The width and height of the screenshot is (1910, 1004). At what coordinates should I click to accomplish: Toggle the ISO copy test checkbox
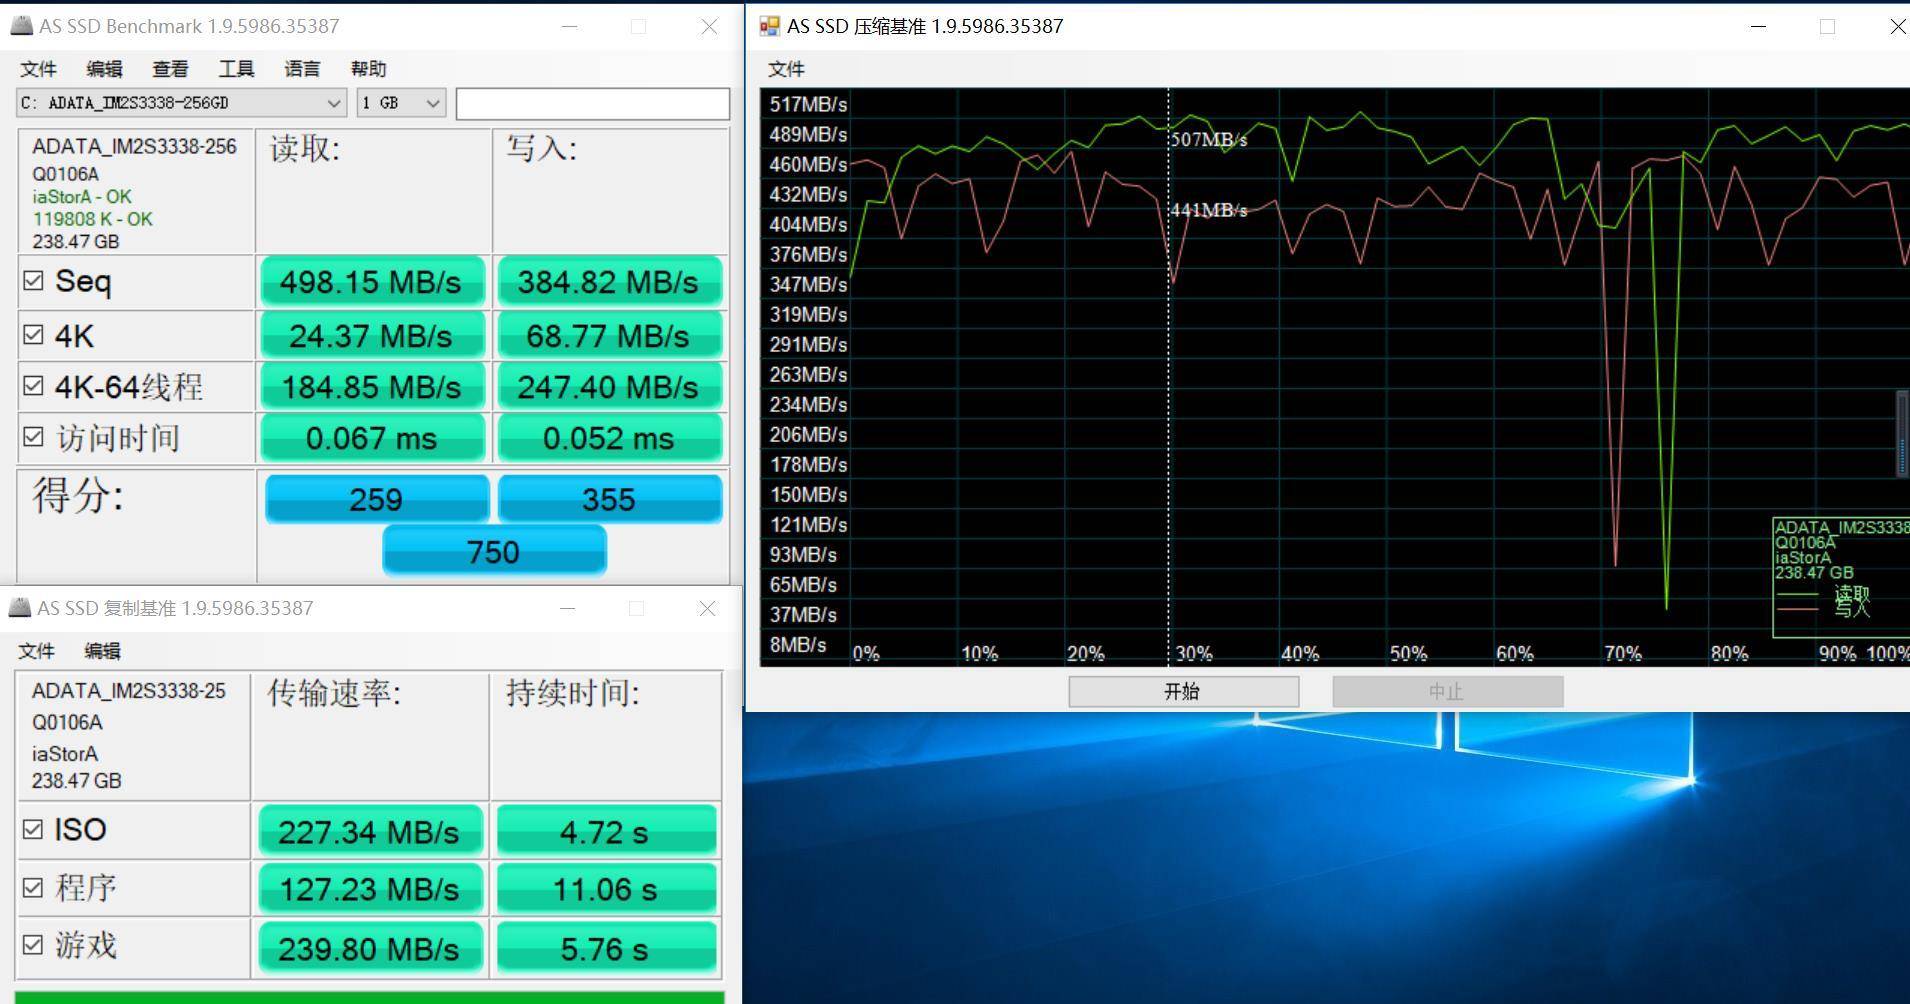click(x=33, y=829)
